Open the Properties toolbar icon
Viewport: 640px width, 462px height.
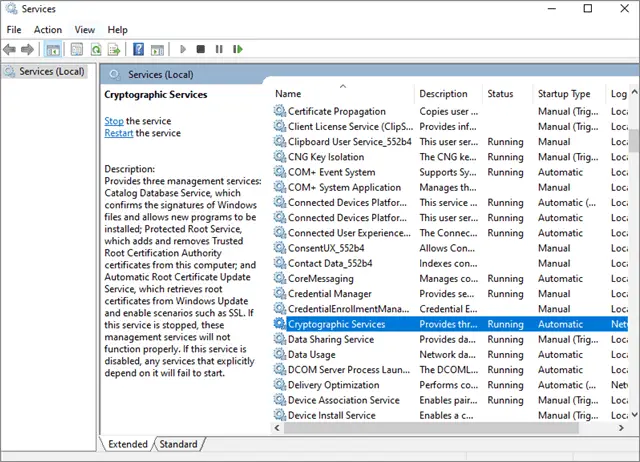point(77,50)
